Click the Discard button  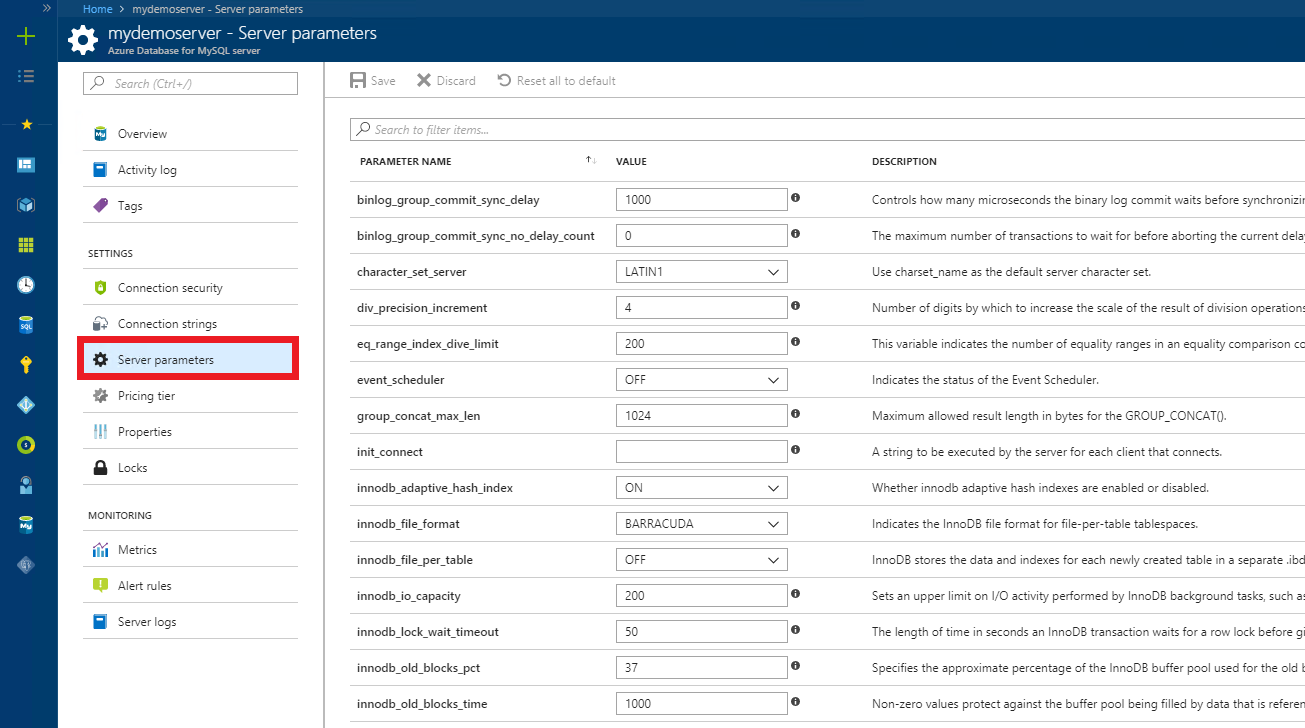[446, 80]
